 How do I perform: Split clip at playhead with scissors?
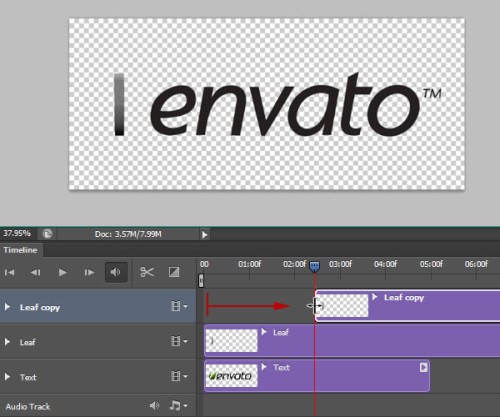(147, 272)
